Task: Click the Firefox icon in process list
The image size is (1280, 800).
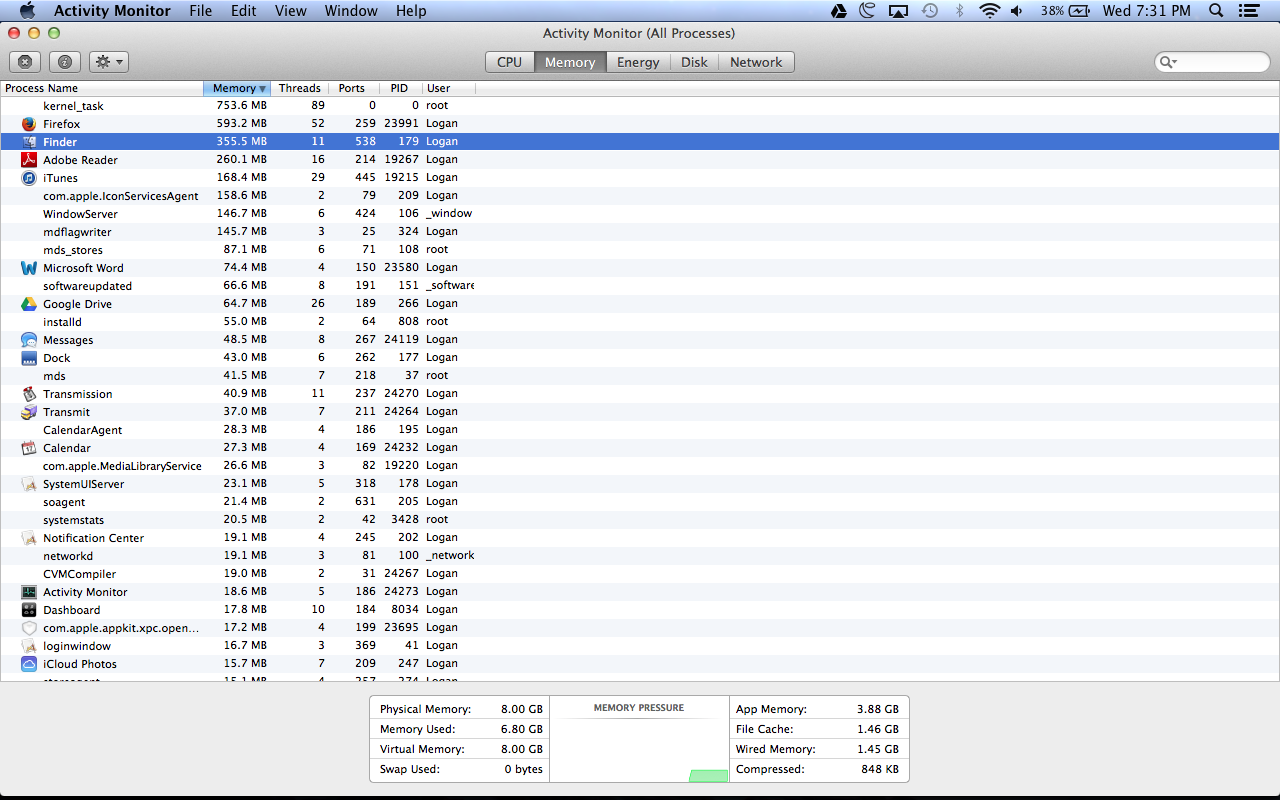Action: (29, 124)
